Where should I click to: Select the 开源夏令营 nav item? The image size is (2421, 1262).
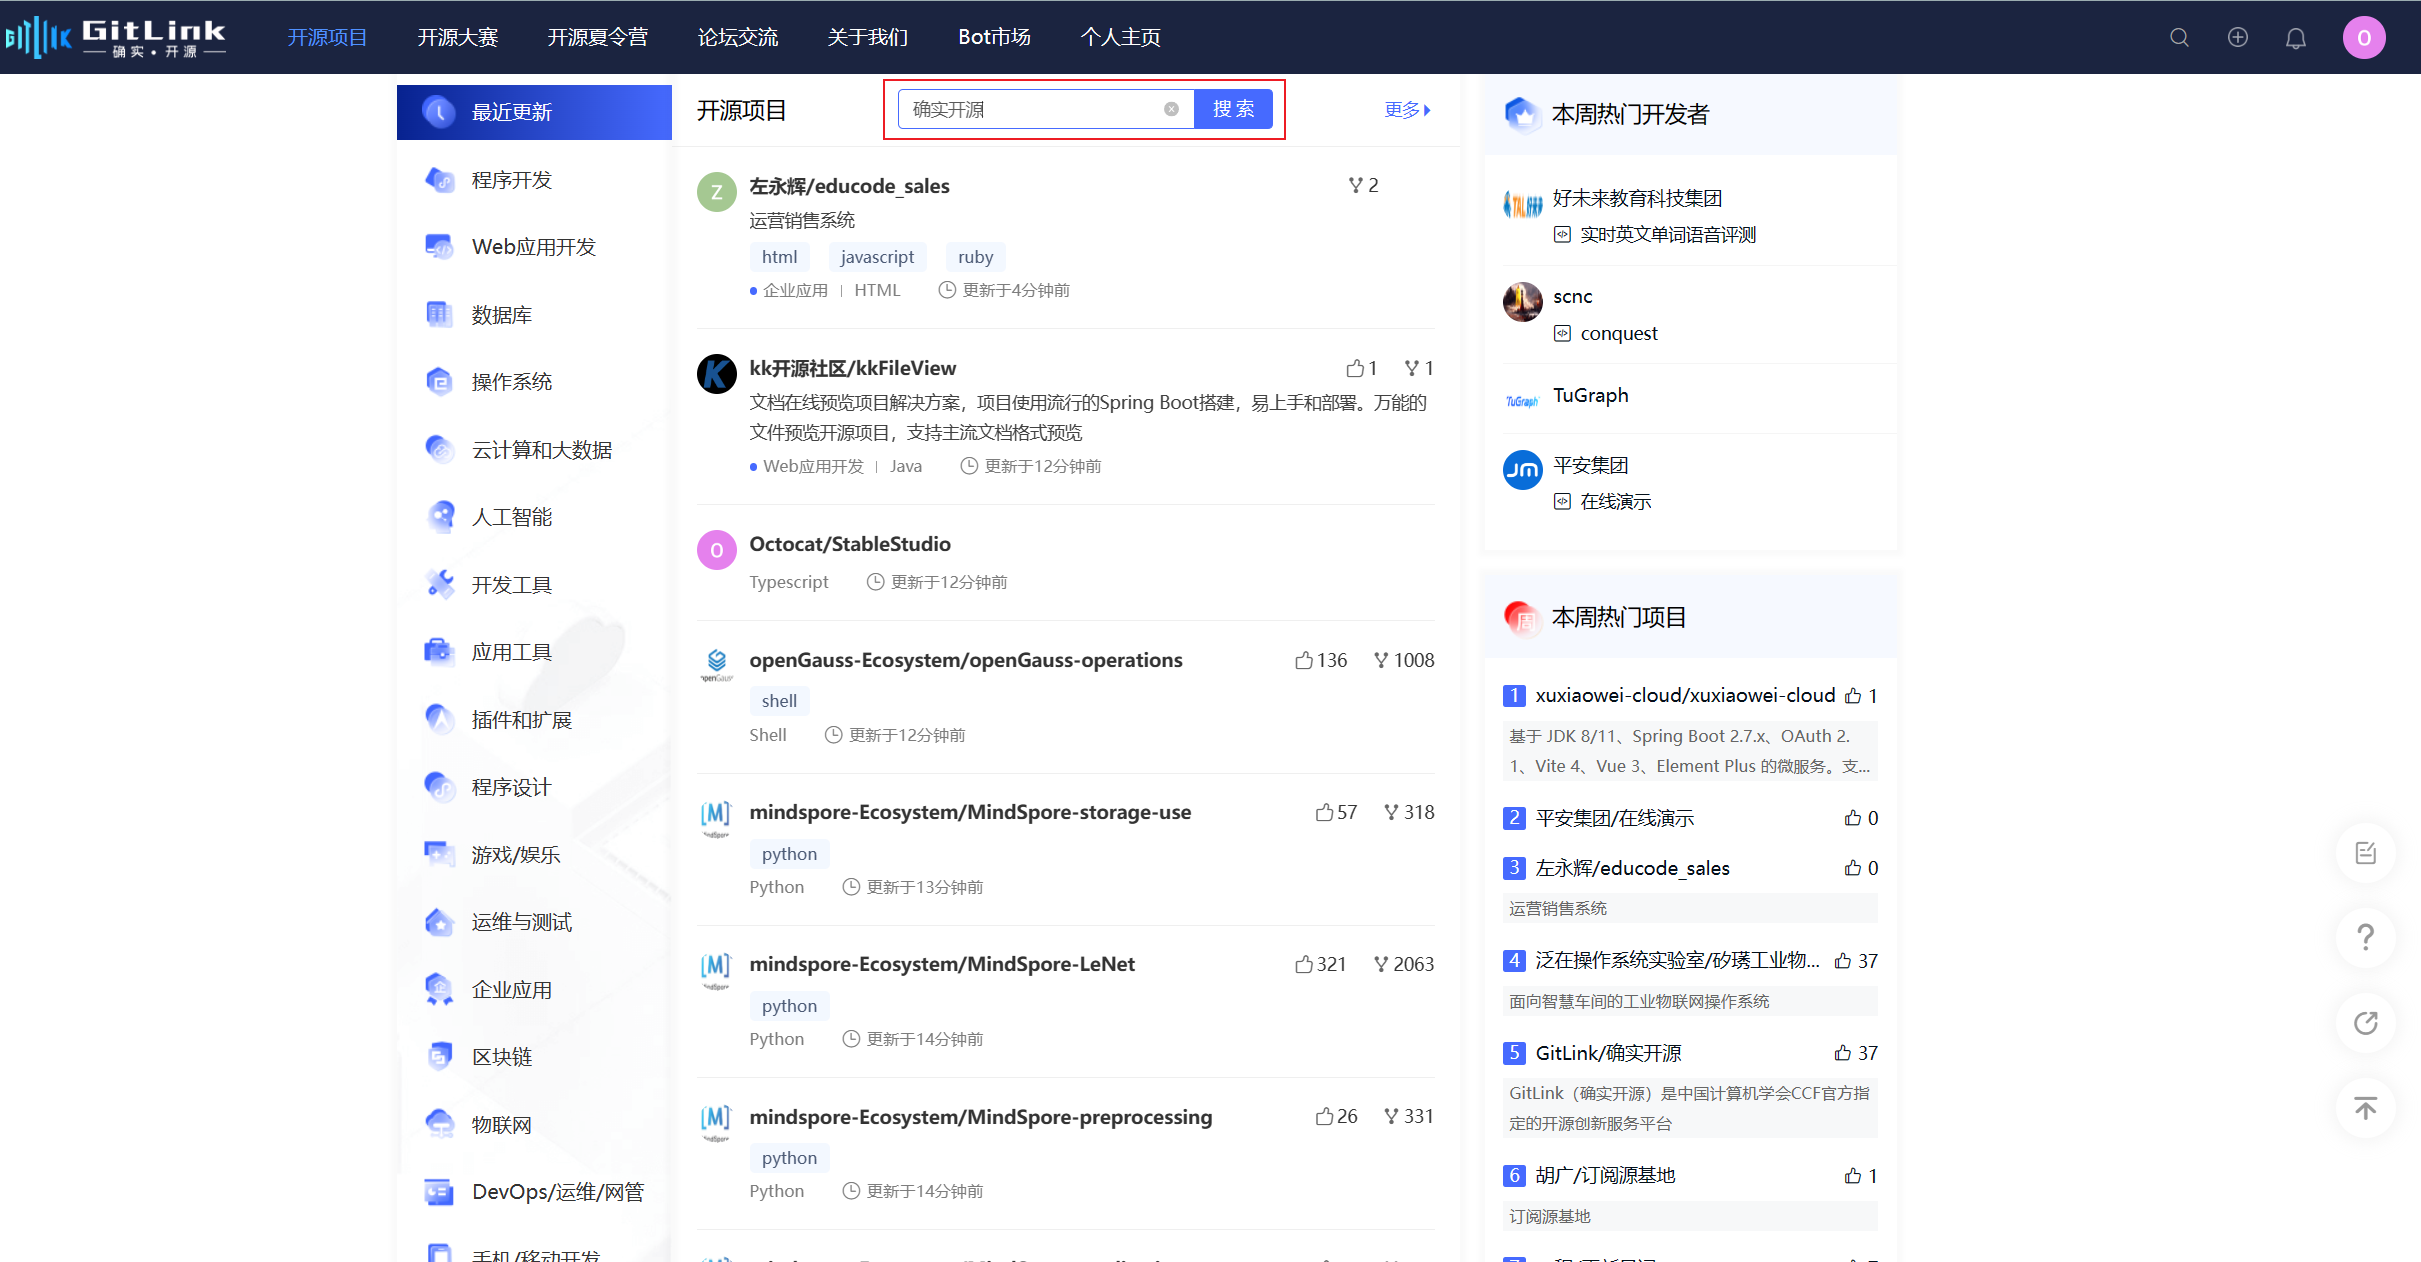click(x=597, y=37)
